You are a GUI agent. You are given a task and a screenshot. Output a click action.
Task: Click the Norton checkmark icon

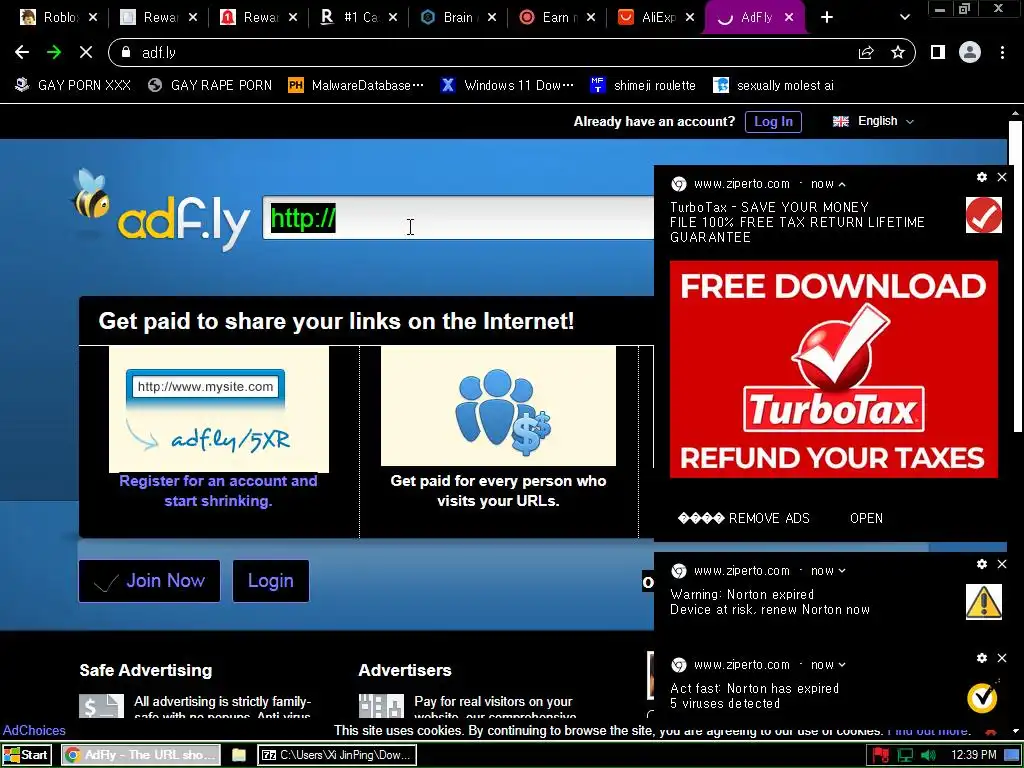point(984,696)
